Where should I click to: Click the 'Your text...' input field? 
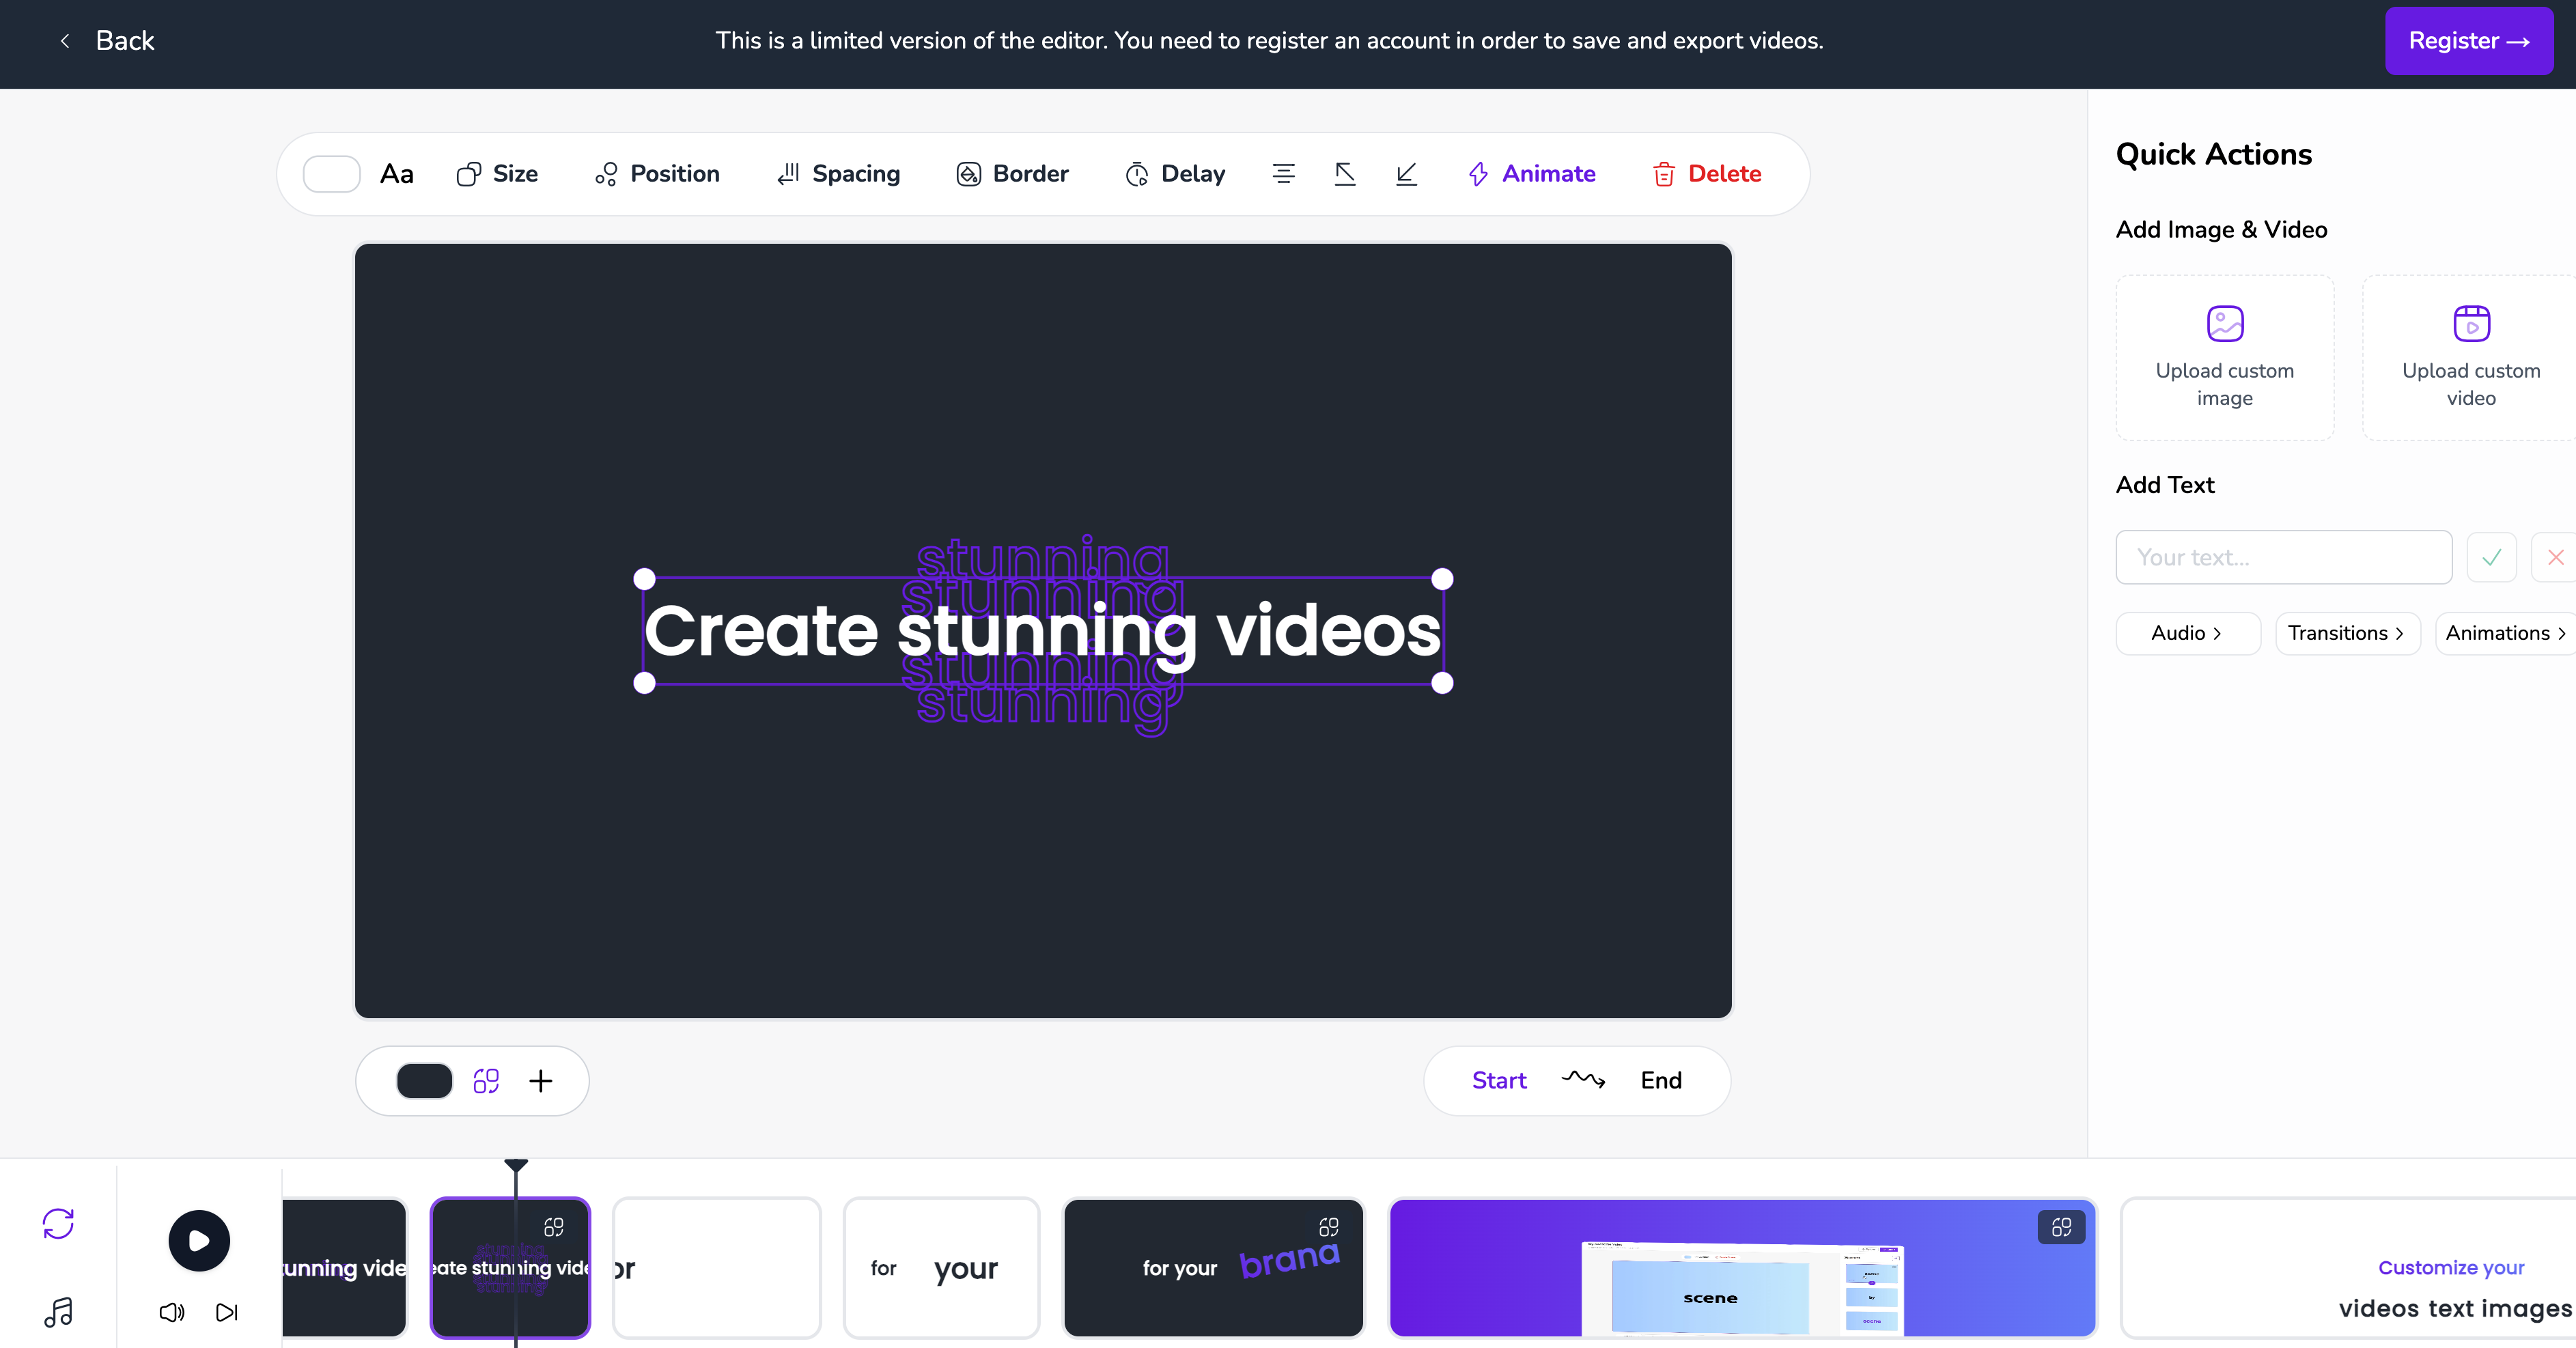[2283, 557]
